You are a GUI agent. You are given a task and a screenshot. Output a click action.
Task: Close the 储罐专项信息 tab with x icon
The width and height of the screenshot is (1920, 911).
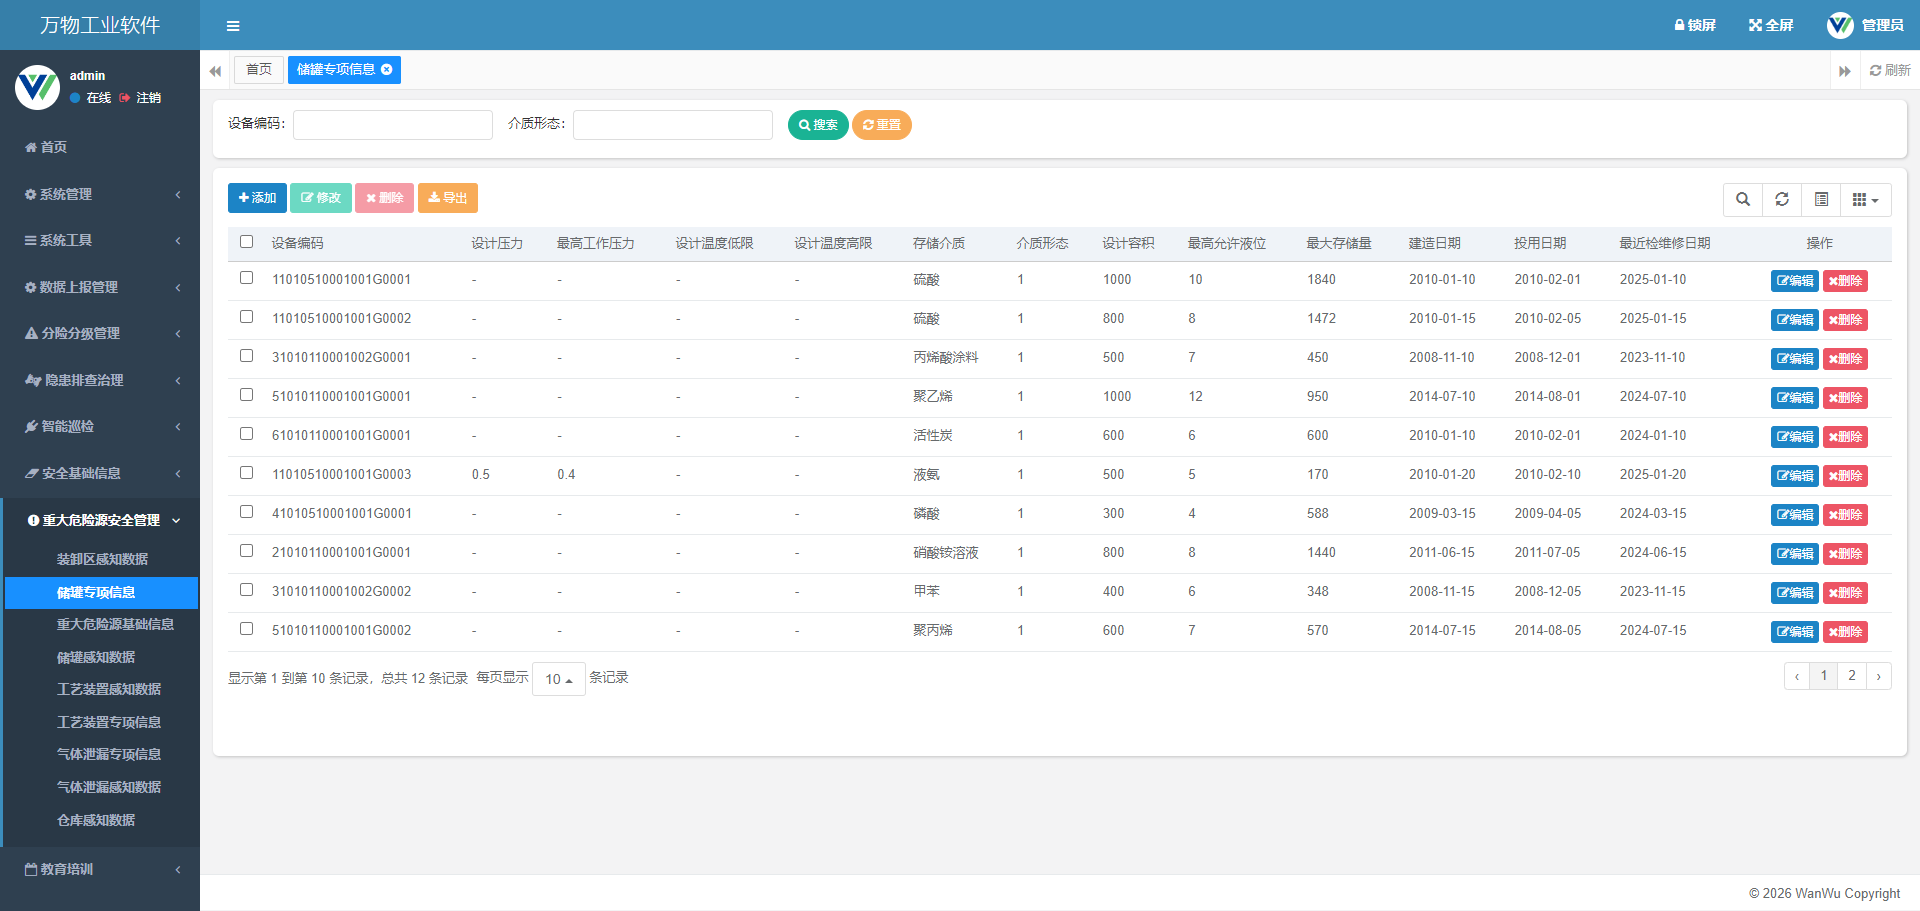(387, 70)
